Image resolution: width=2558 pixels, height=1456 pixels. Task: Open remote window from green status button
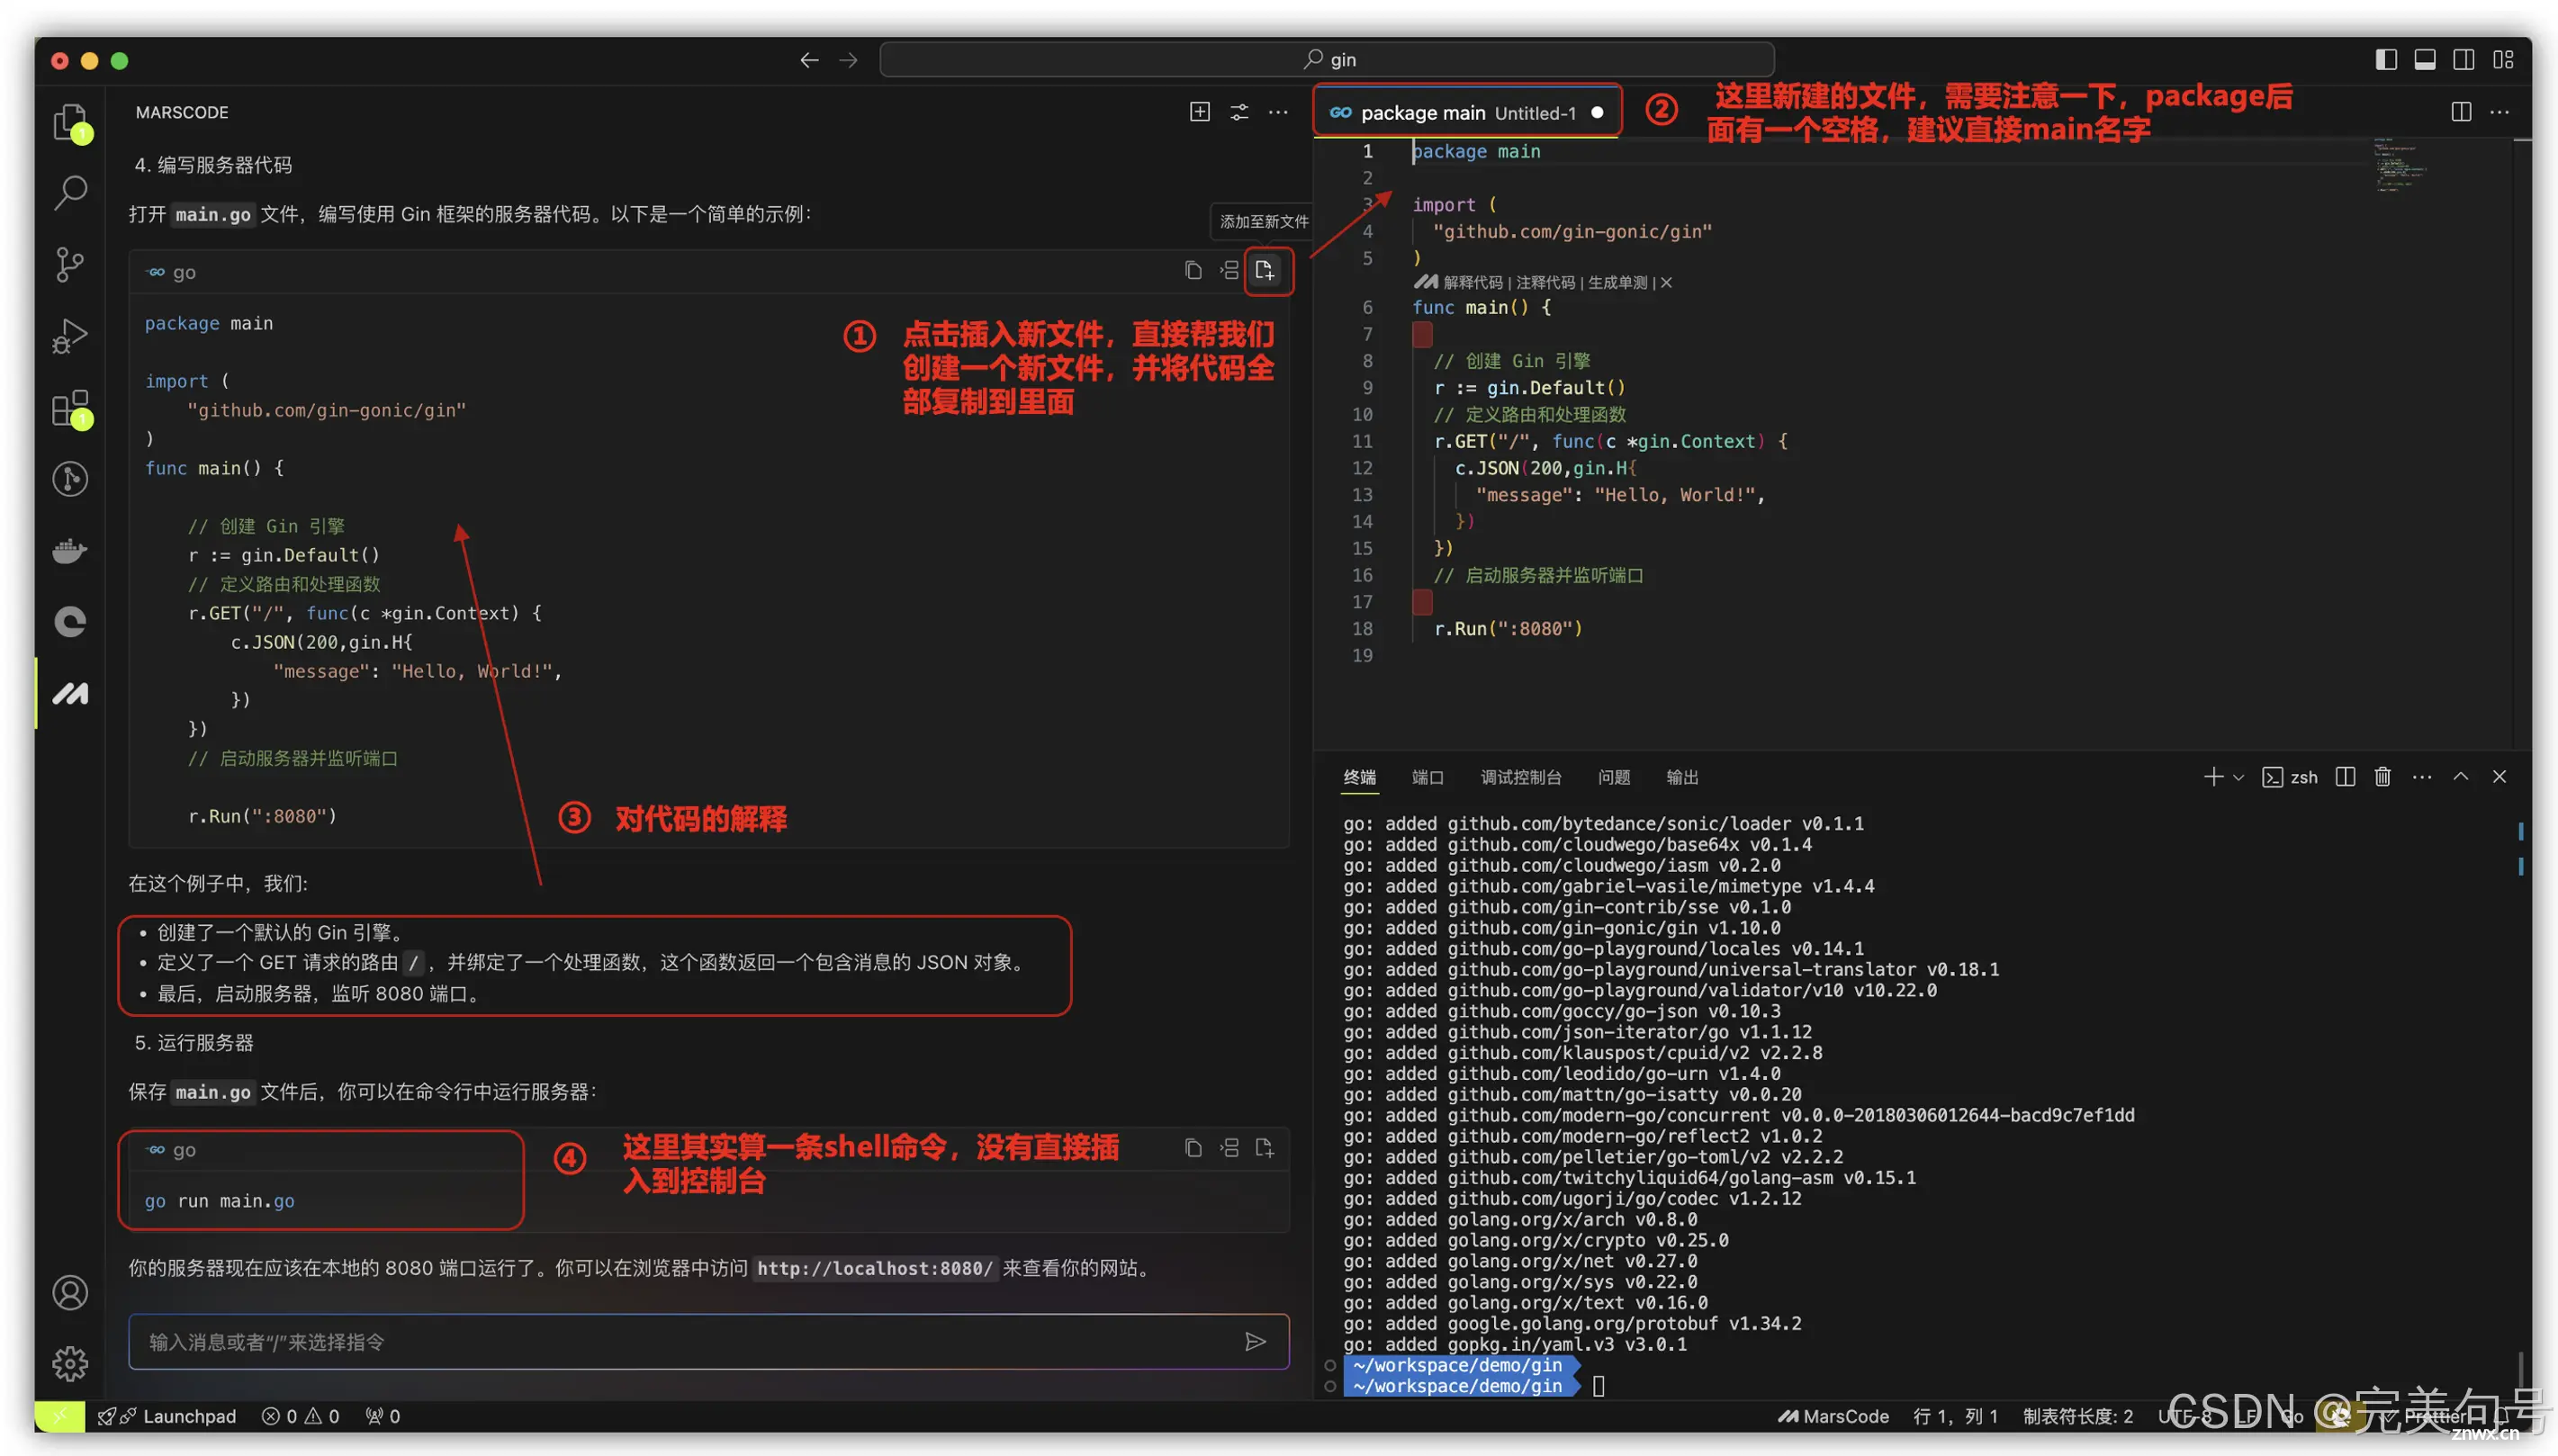(x=59, y=1416)
